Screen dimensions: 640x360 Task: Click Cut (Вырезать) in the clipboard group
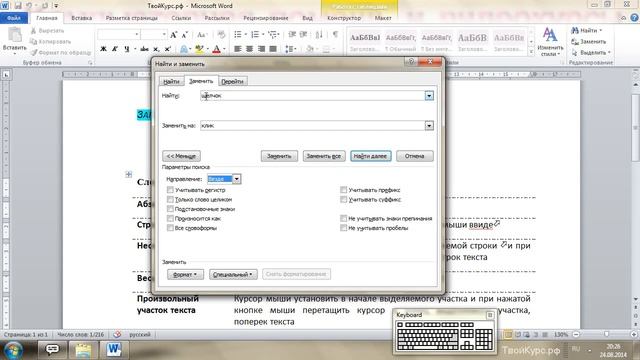click(x=47, y=31)
